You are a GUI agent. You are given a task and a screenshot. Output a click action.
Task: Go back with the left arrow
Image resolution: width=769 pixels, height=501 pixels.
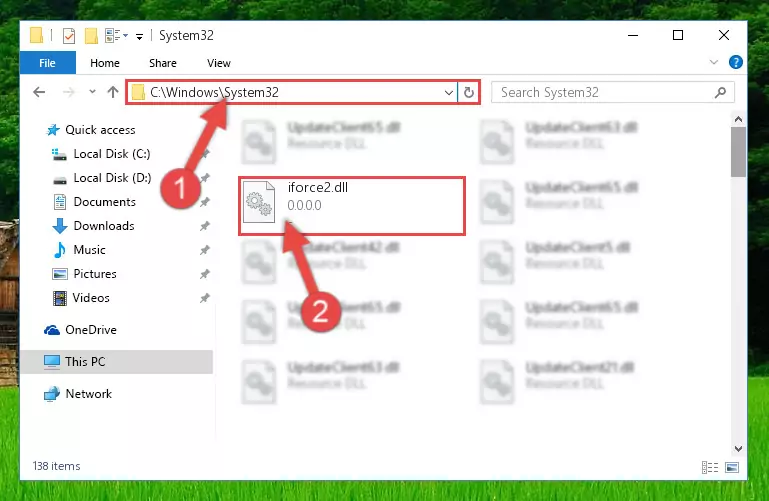(39, 92)
